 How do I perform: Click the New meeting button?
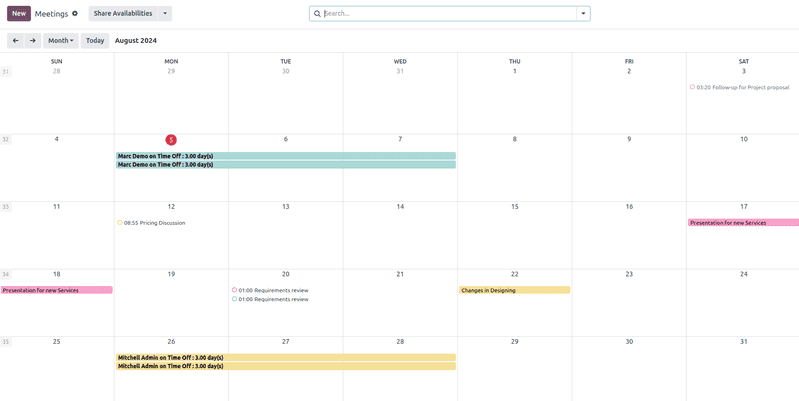[19, 14]
